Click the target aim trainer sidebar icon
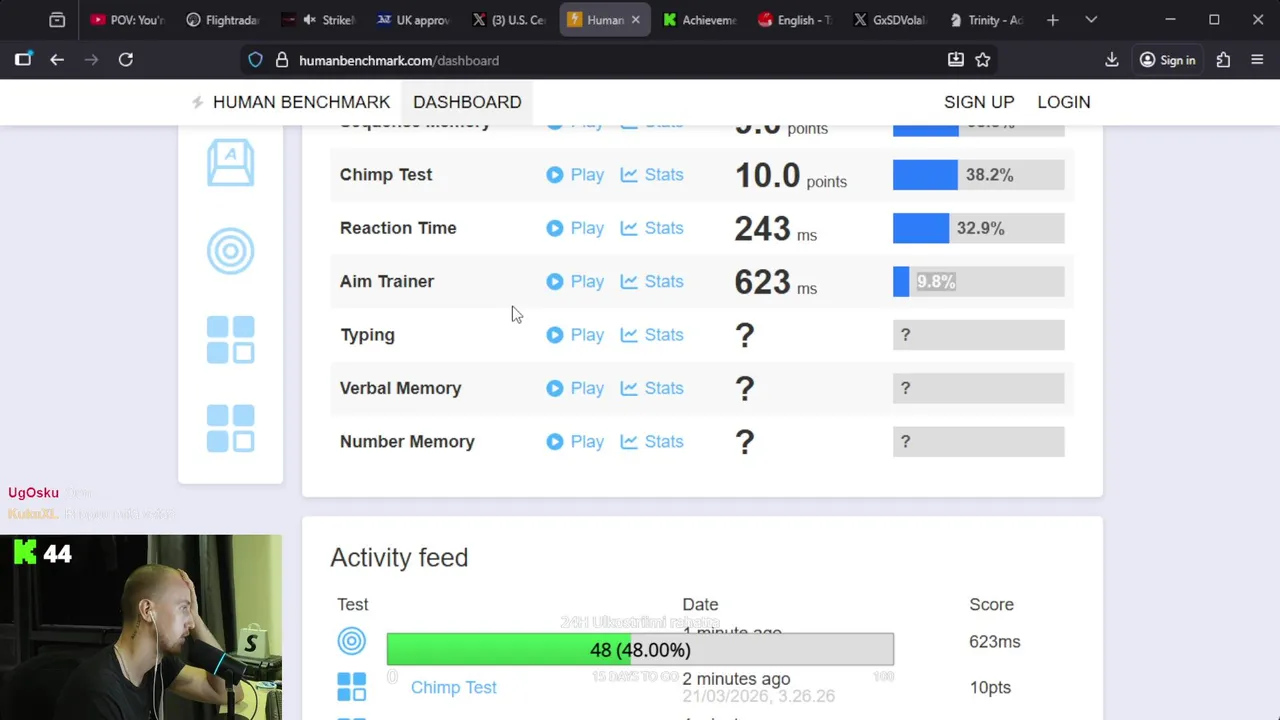This screenshot has width=1280, height=720. pyautogui.click(x=231, y=251)
